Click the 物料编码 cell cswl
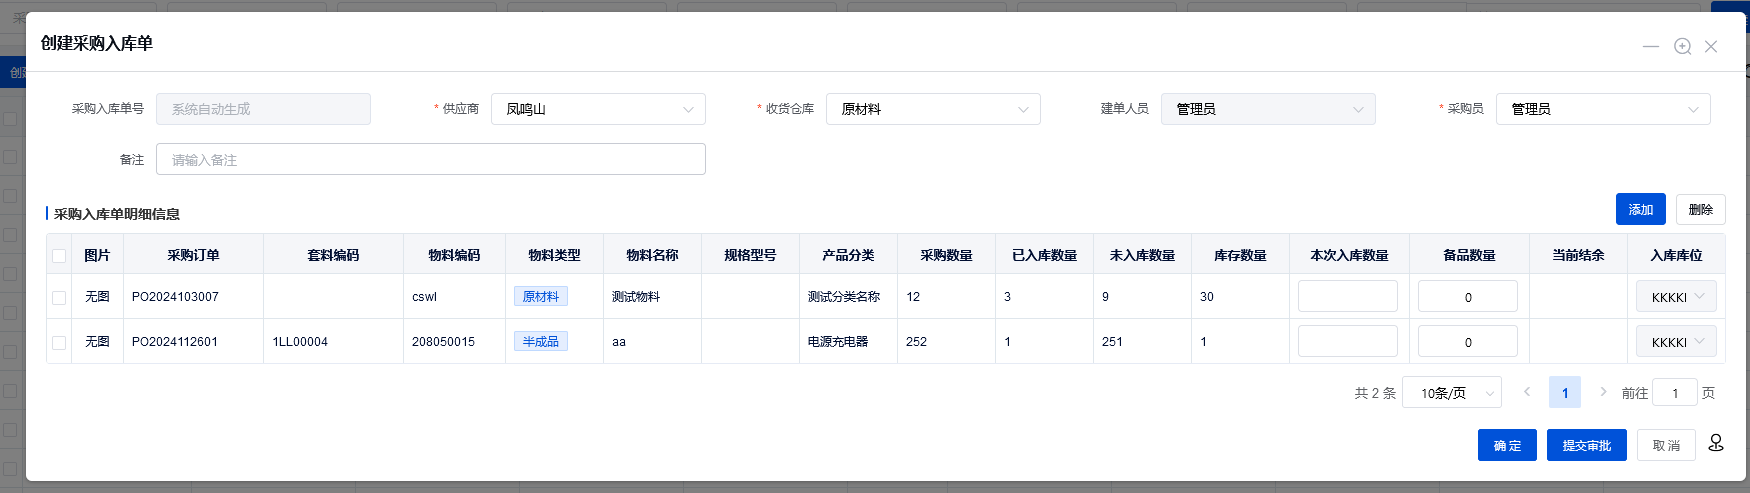 point(424,297)
